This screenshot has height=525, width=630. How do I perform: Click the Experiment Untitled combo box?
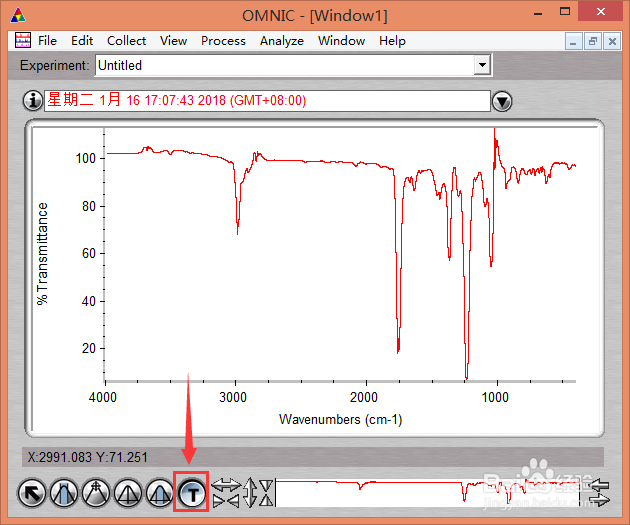(293, 65)
